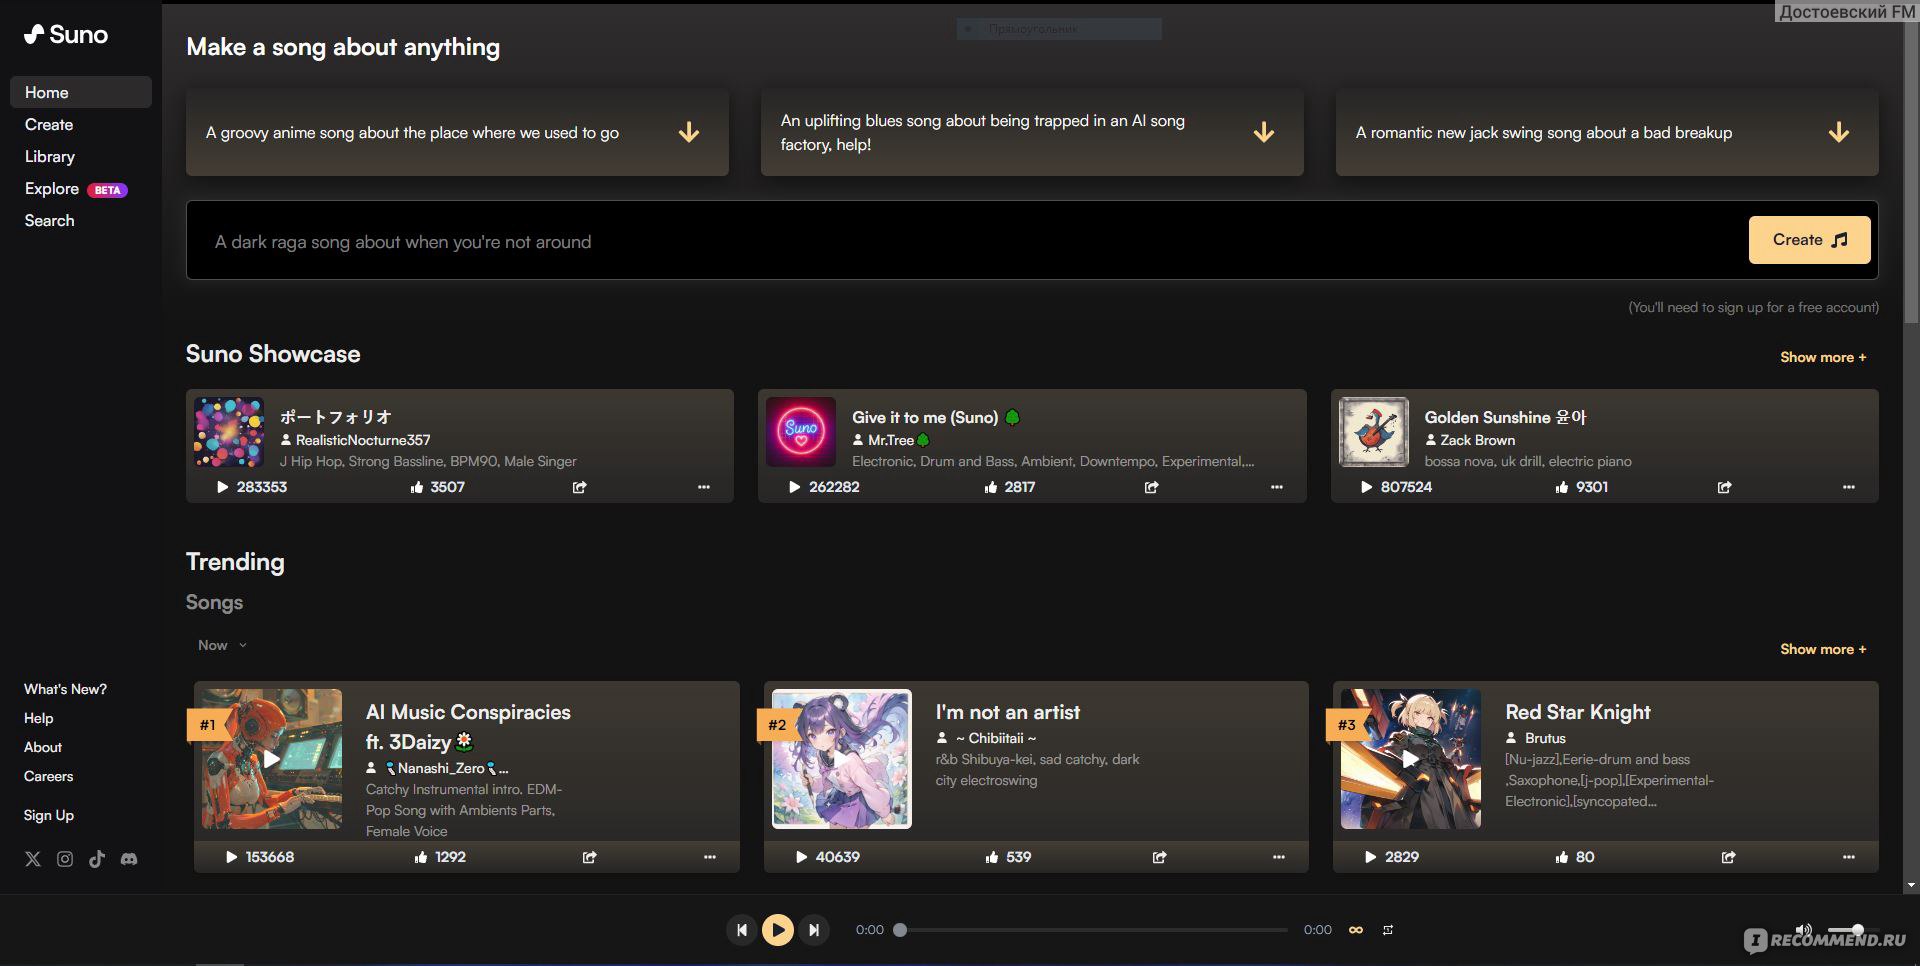Share AI Music Conspiracies song

click(590, 857)
